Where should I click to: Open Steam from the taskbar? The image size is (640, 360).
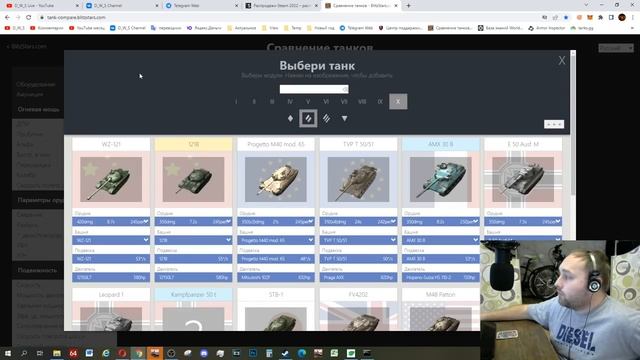(285, 353)
